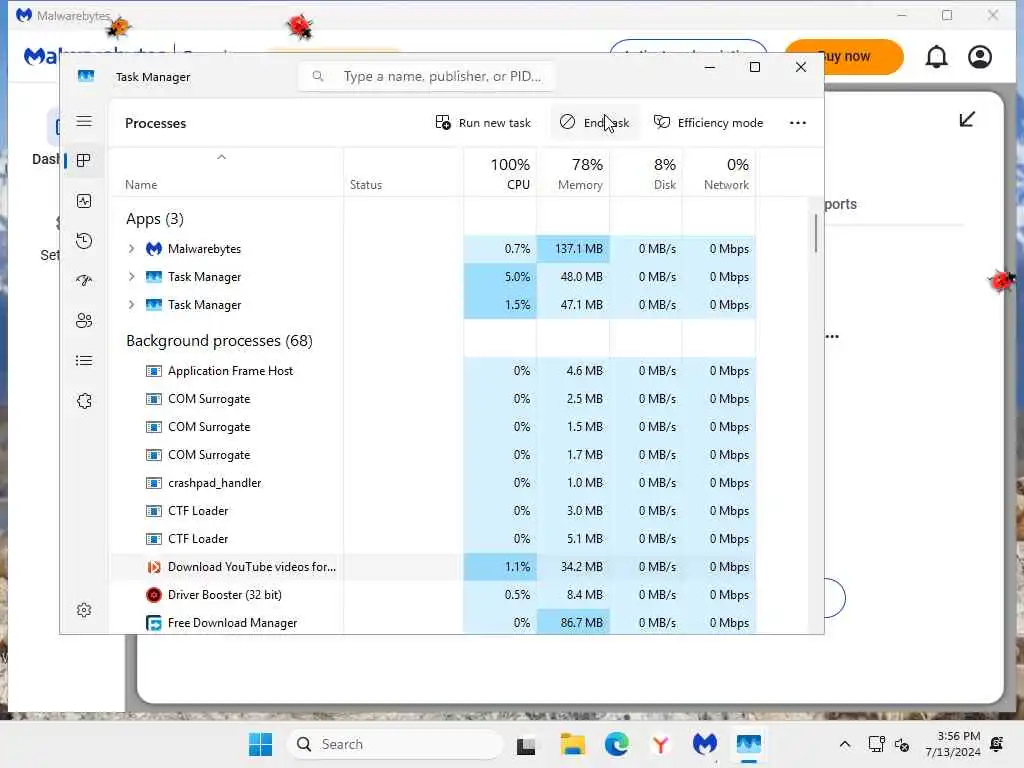Open Task Manager settings gear
The height and width of the screenshot is (768, 1024).
point(84,610)
